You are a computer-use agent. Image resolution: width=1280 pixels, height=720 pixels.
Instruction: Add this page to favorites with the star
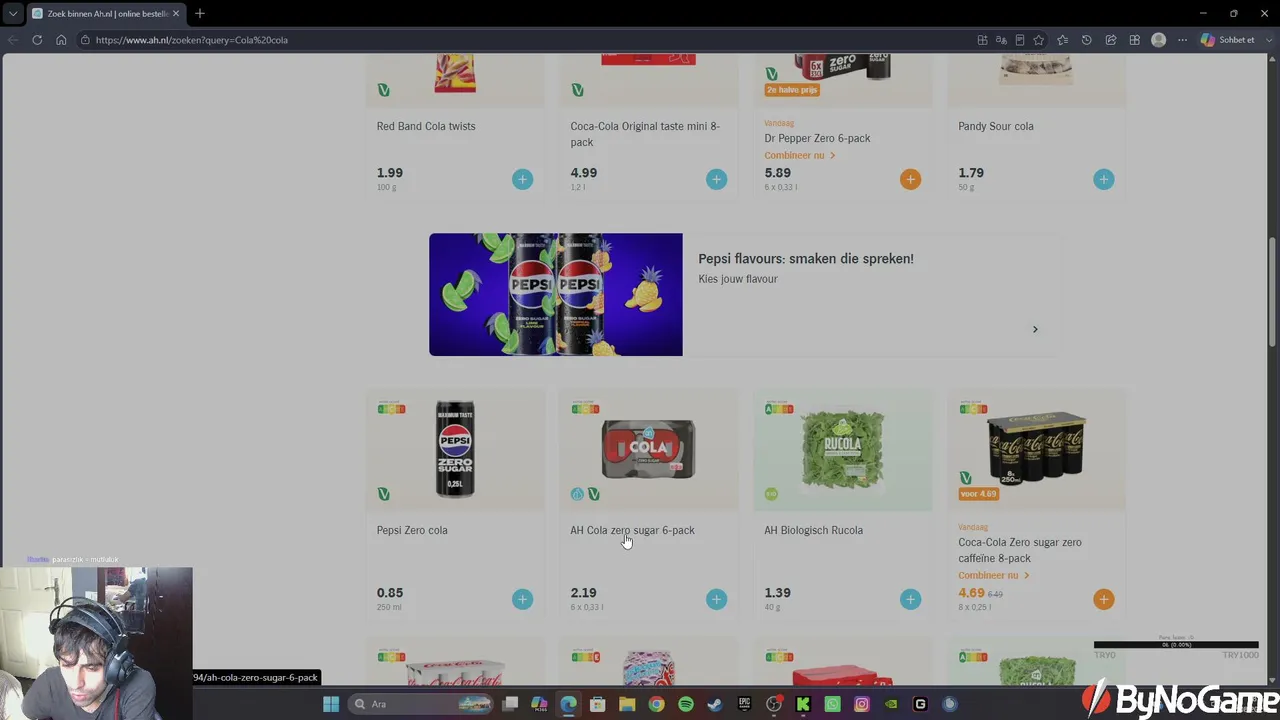click(x=1039, y=40)
